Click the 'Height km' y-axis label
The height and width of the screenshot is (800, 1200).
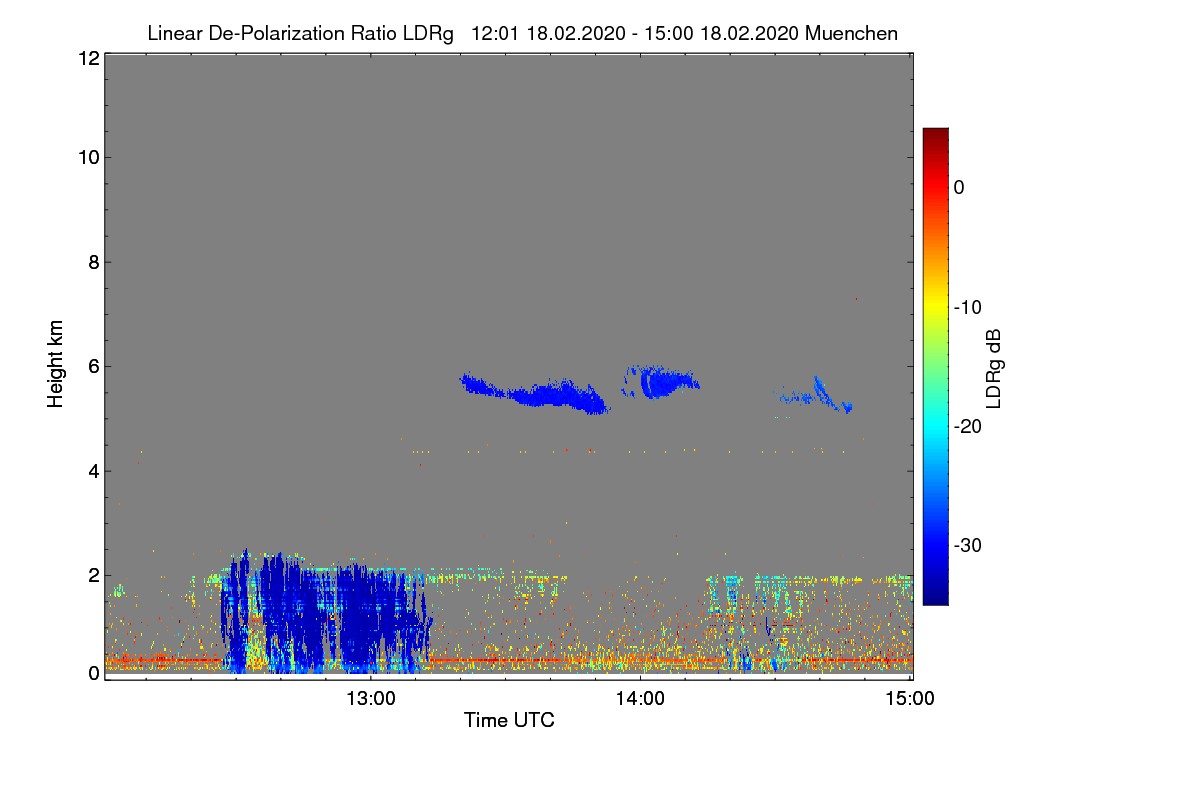point(56,364)
